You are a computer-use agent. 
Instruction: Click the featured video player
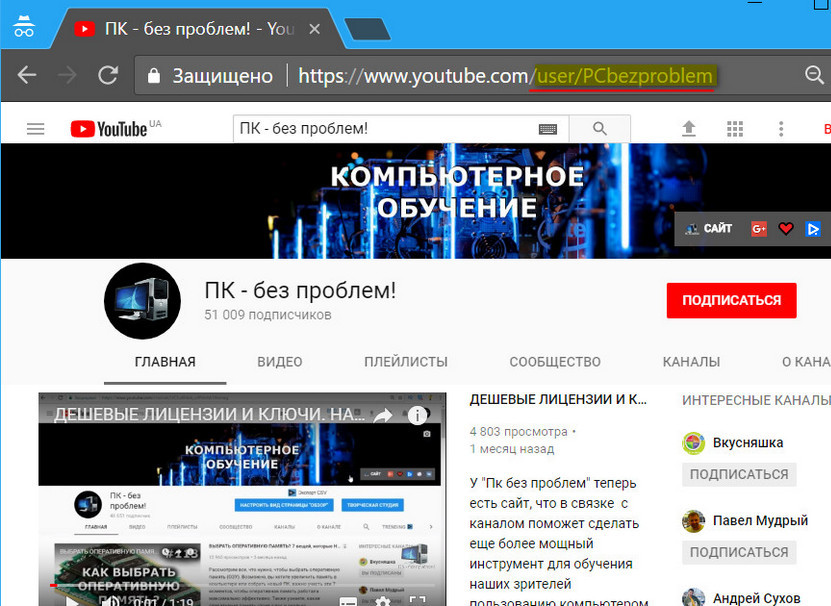tap(242, 499)
